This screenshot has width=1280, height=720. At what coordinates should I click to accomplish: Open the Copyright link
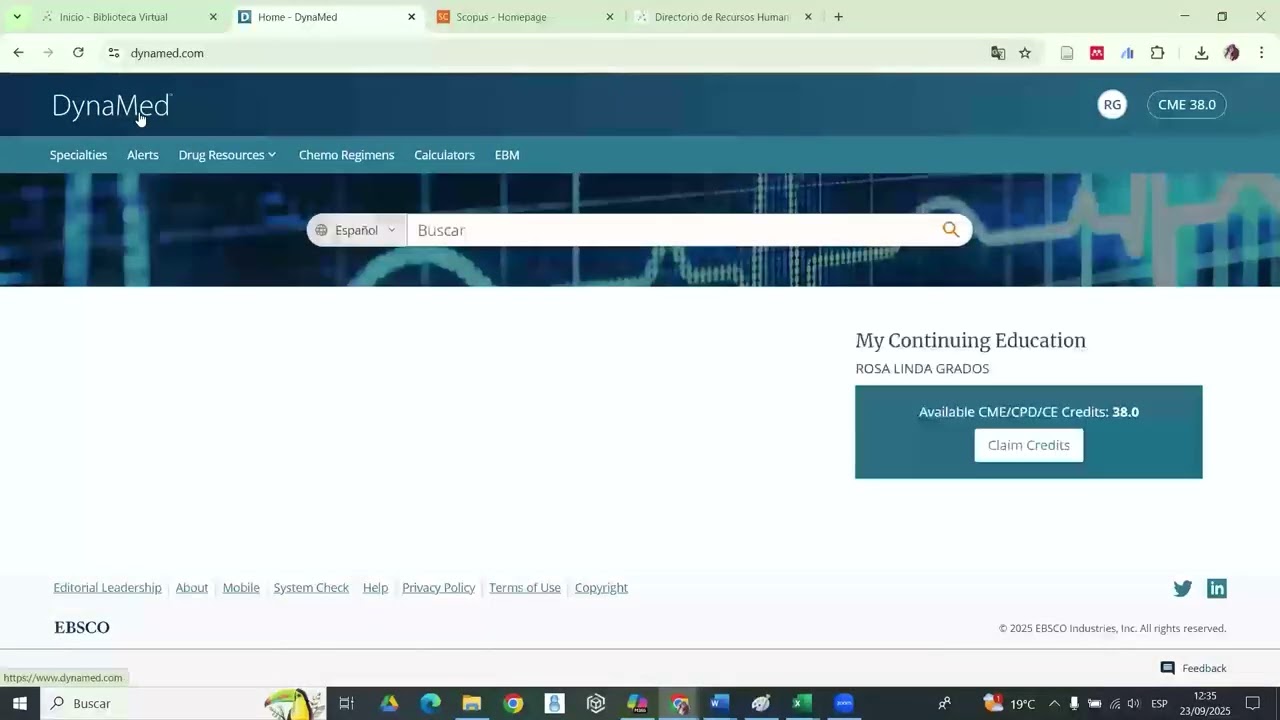coord(601,588)
